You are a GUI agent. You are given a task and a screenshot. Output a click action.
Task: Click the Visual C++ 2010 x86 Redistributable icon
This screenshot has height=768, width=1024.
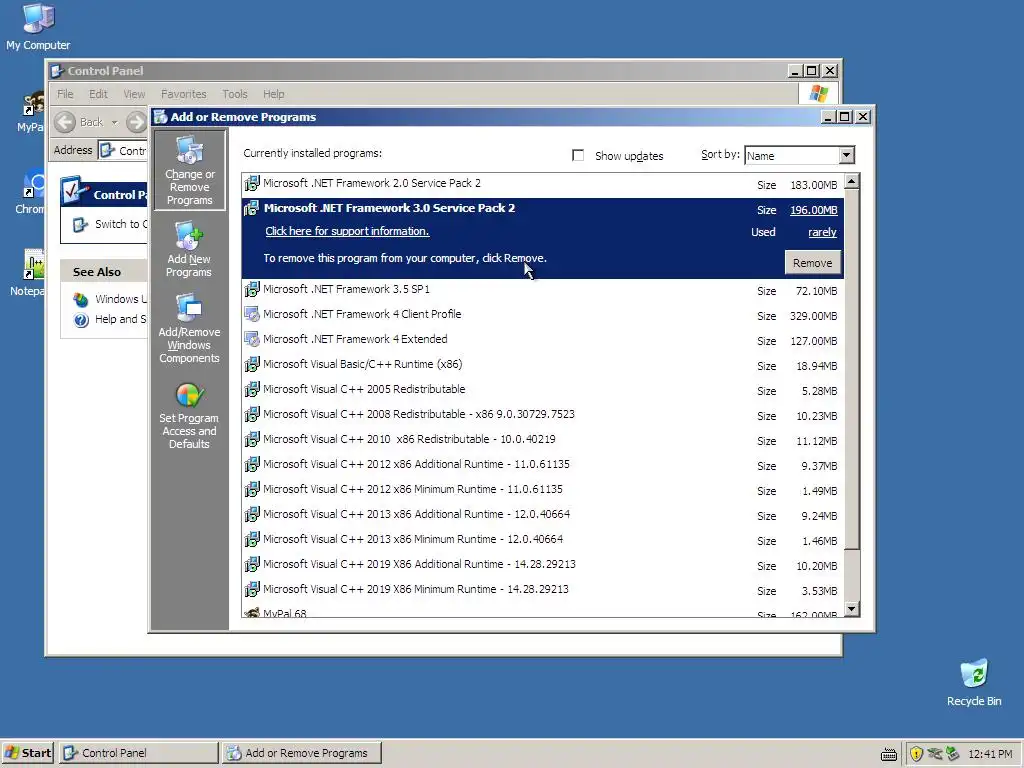coord(251,439)
